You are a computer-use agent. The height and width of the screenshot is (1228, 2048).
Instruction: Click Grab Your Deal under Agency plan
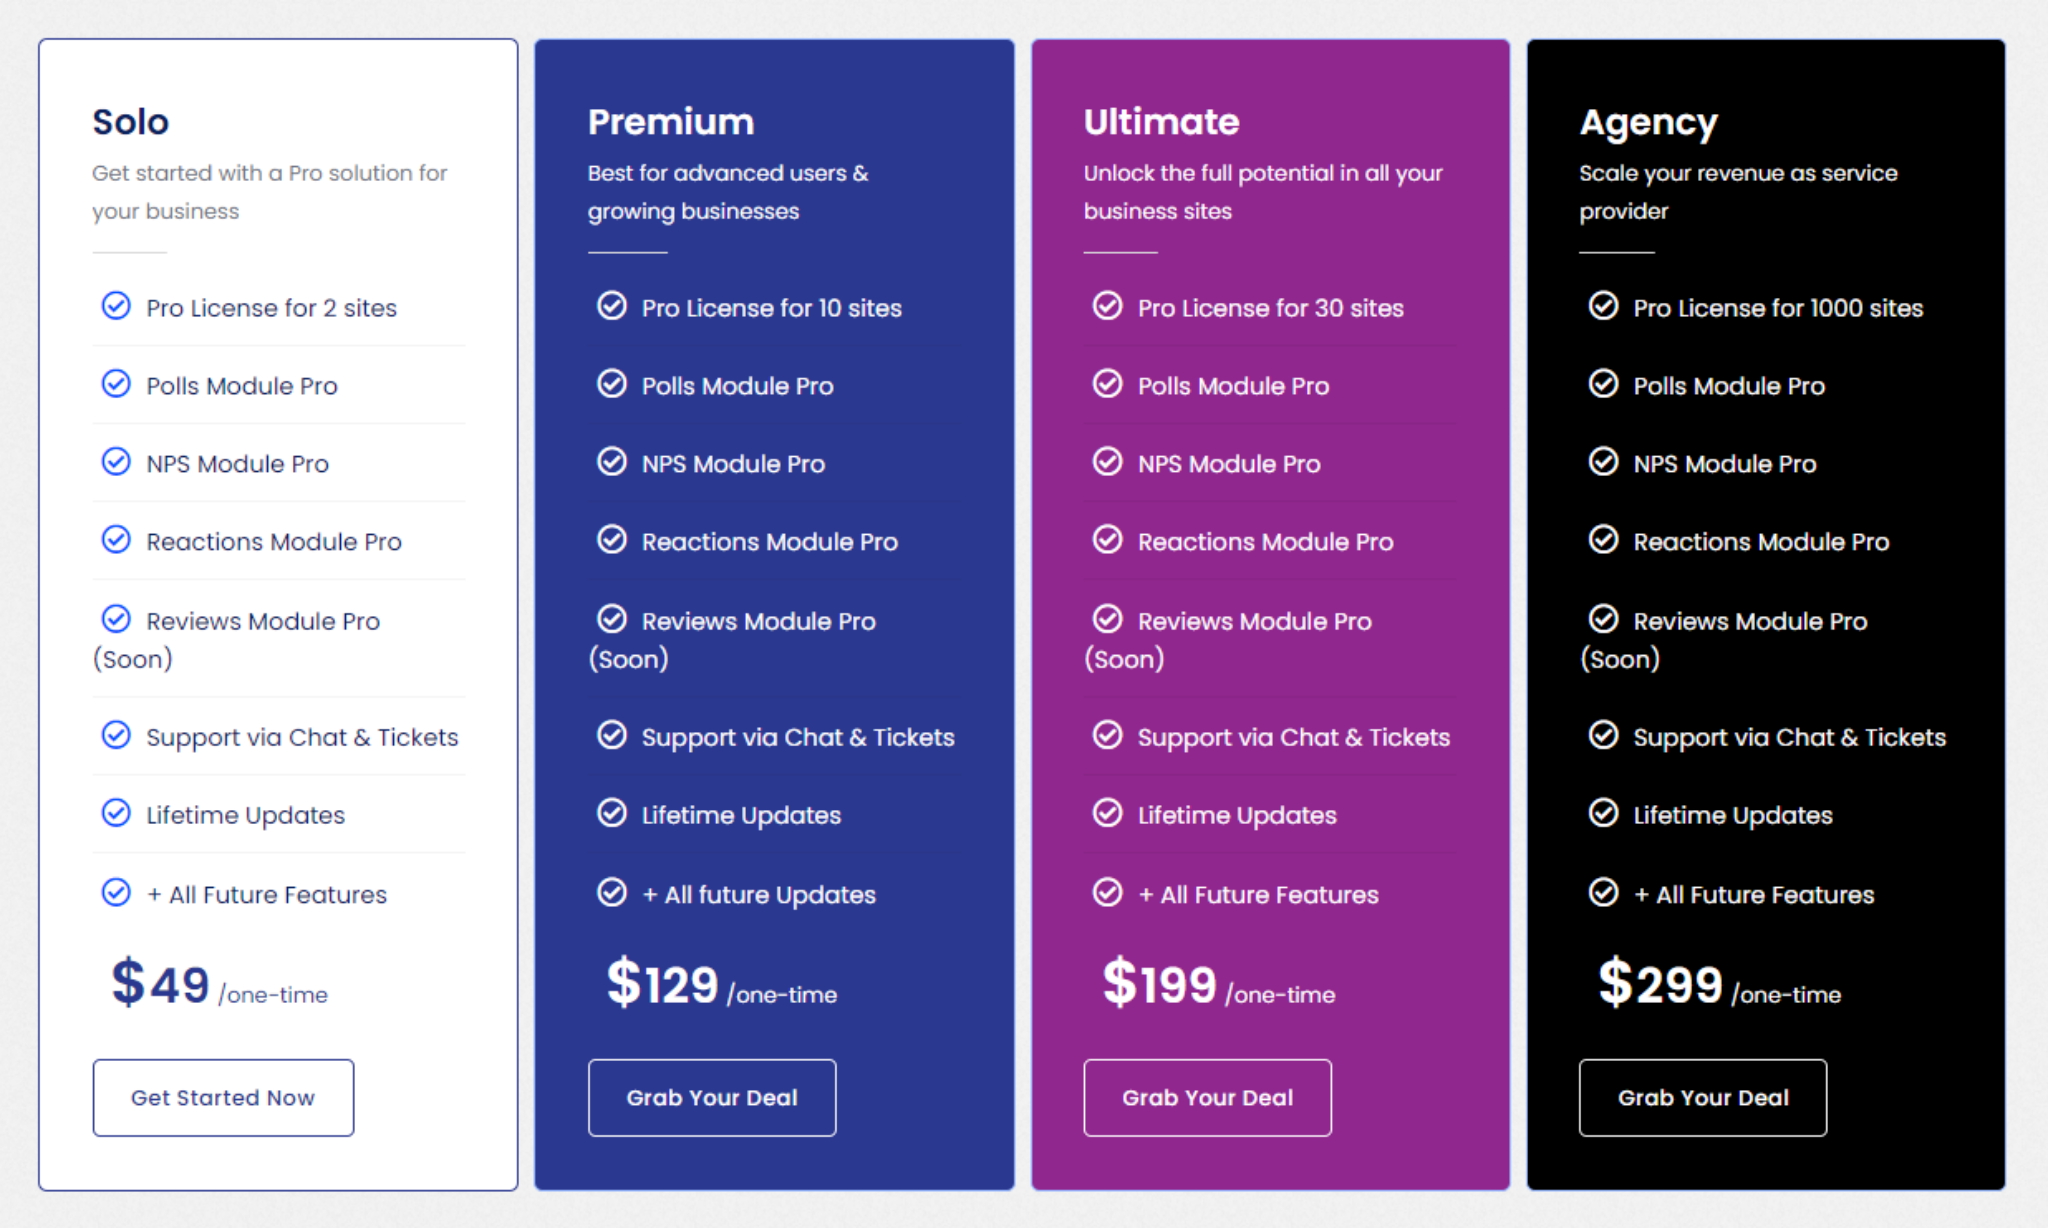click(x=1703, y=1097)
